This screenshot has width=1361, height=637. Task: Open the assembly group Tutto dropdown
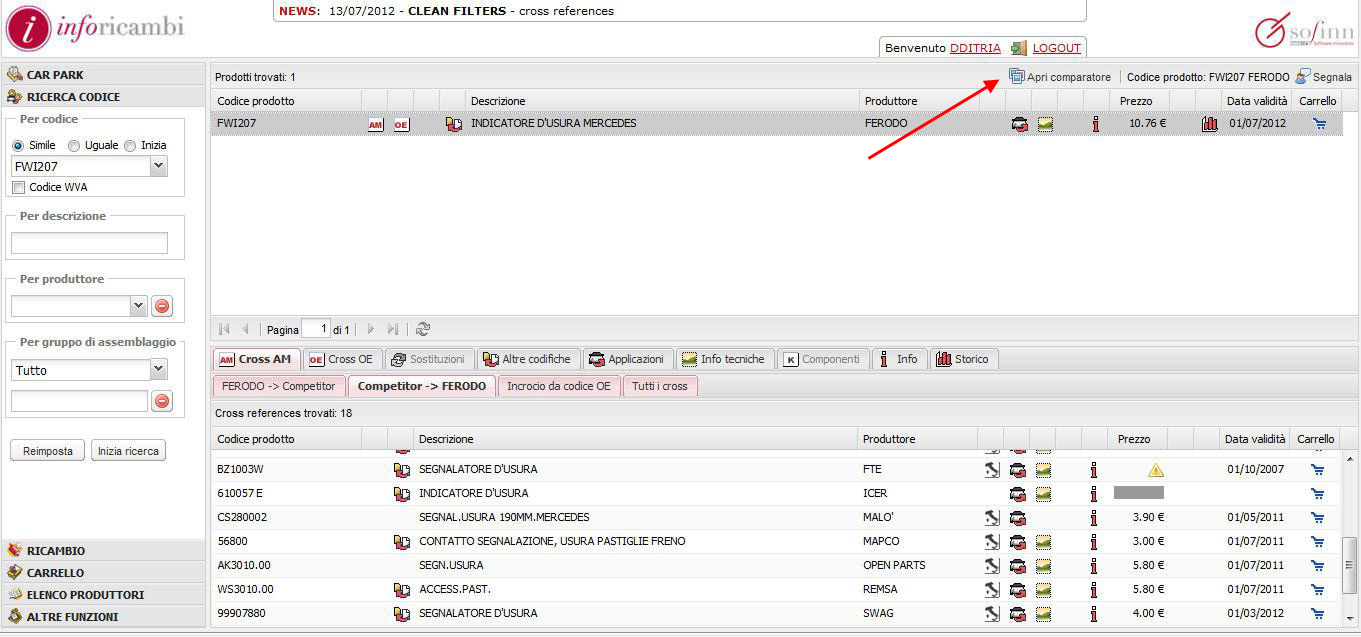158,370
